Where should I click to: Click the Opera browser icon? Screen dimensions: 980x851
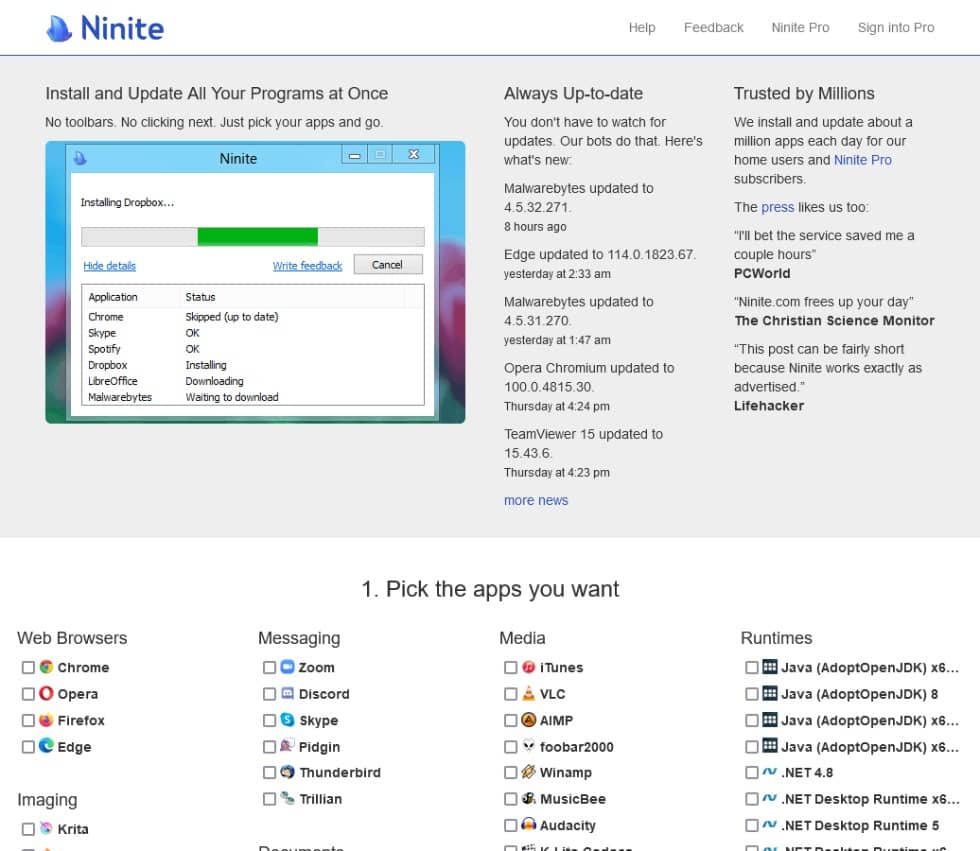coord(46,693)
